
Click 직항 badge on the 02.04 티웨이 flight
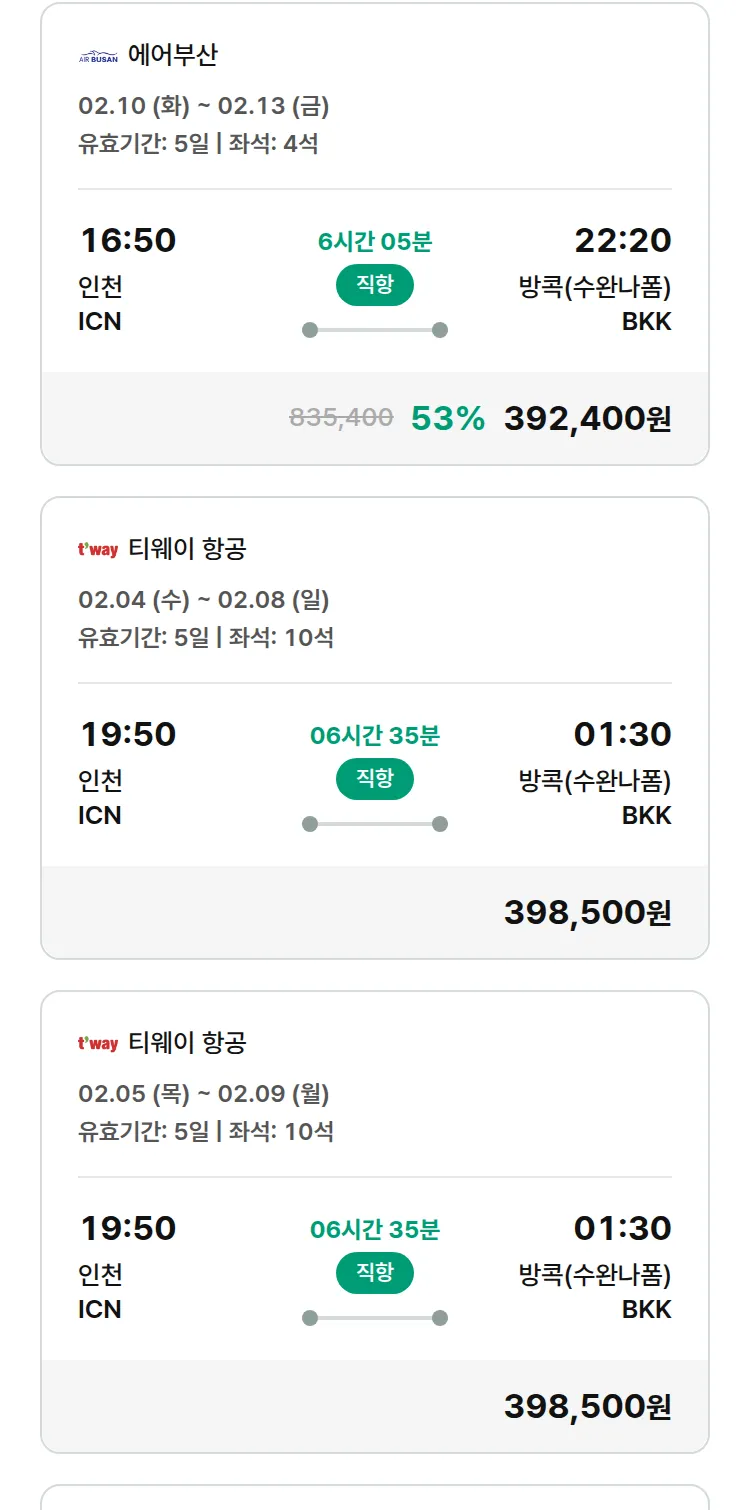pyautogui.click(x=374, y=779)
